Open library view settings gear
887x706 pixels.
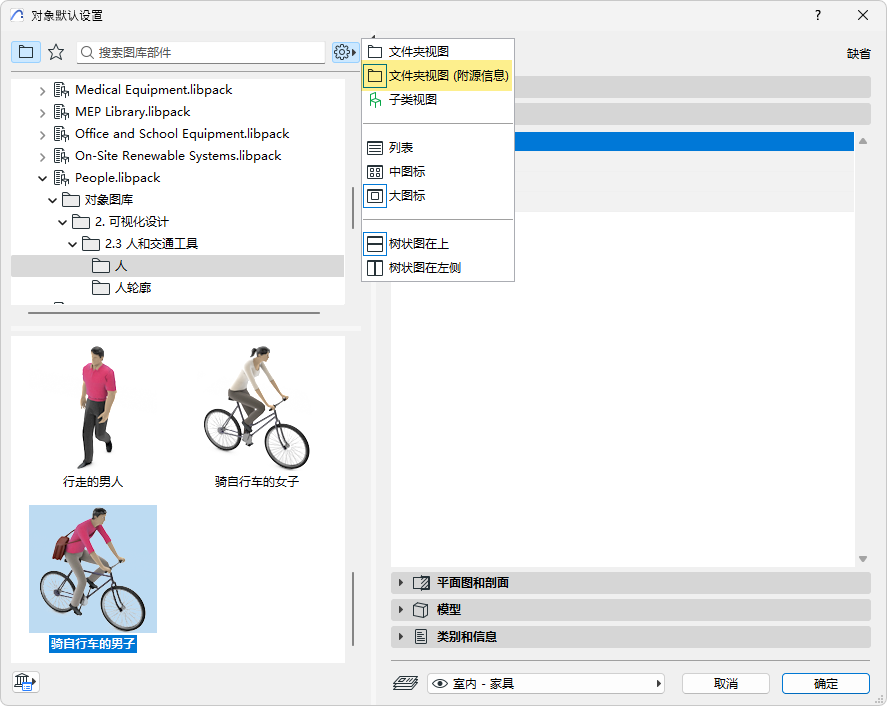(x=345, y=52)
